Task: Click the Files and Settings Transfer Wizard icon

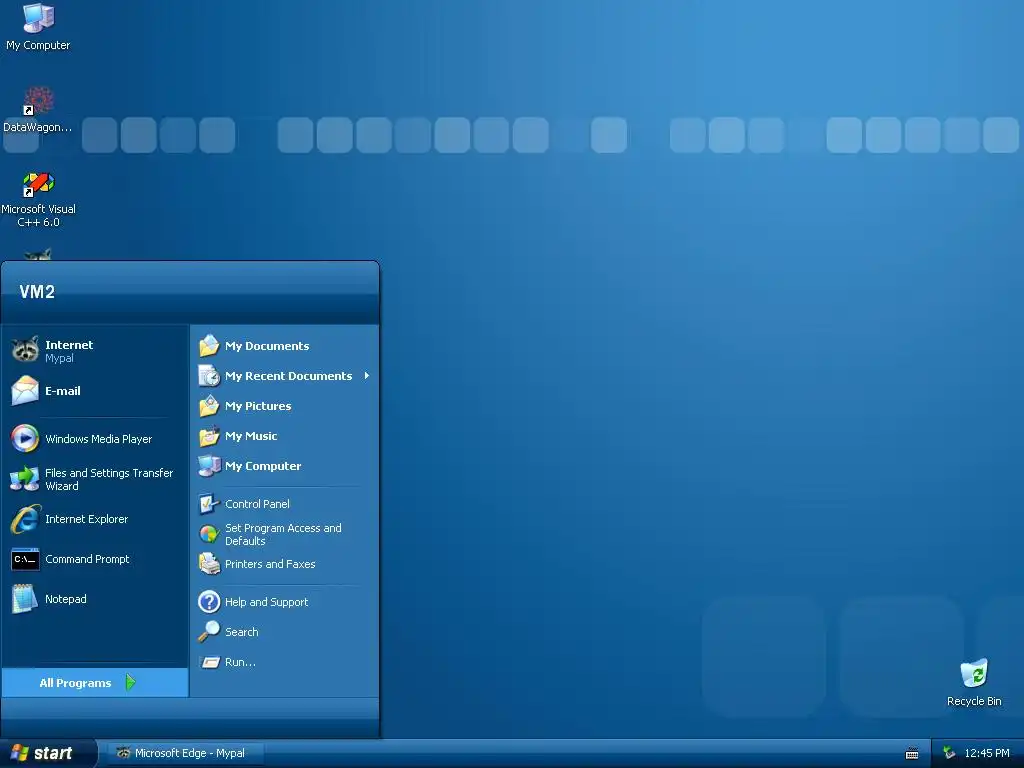Action: 25,479
